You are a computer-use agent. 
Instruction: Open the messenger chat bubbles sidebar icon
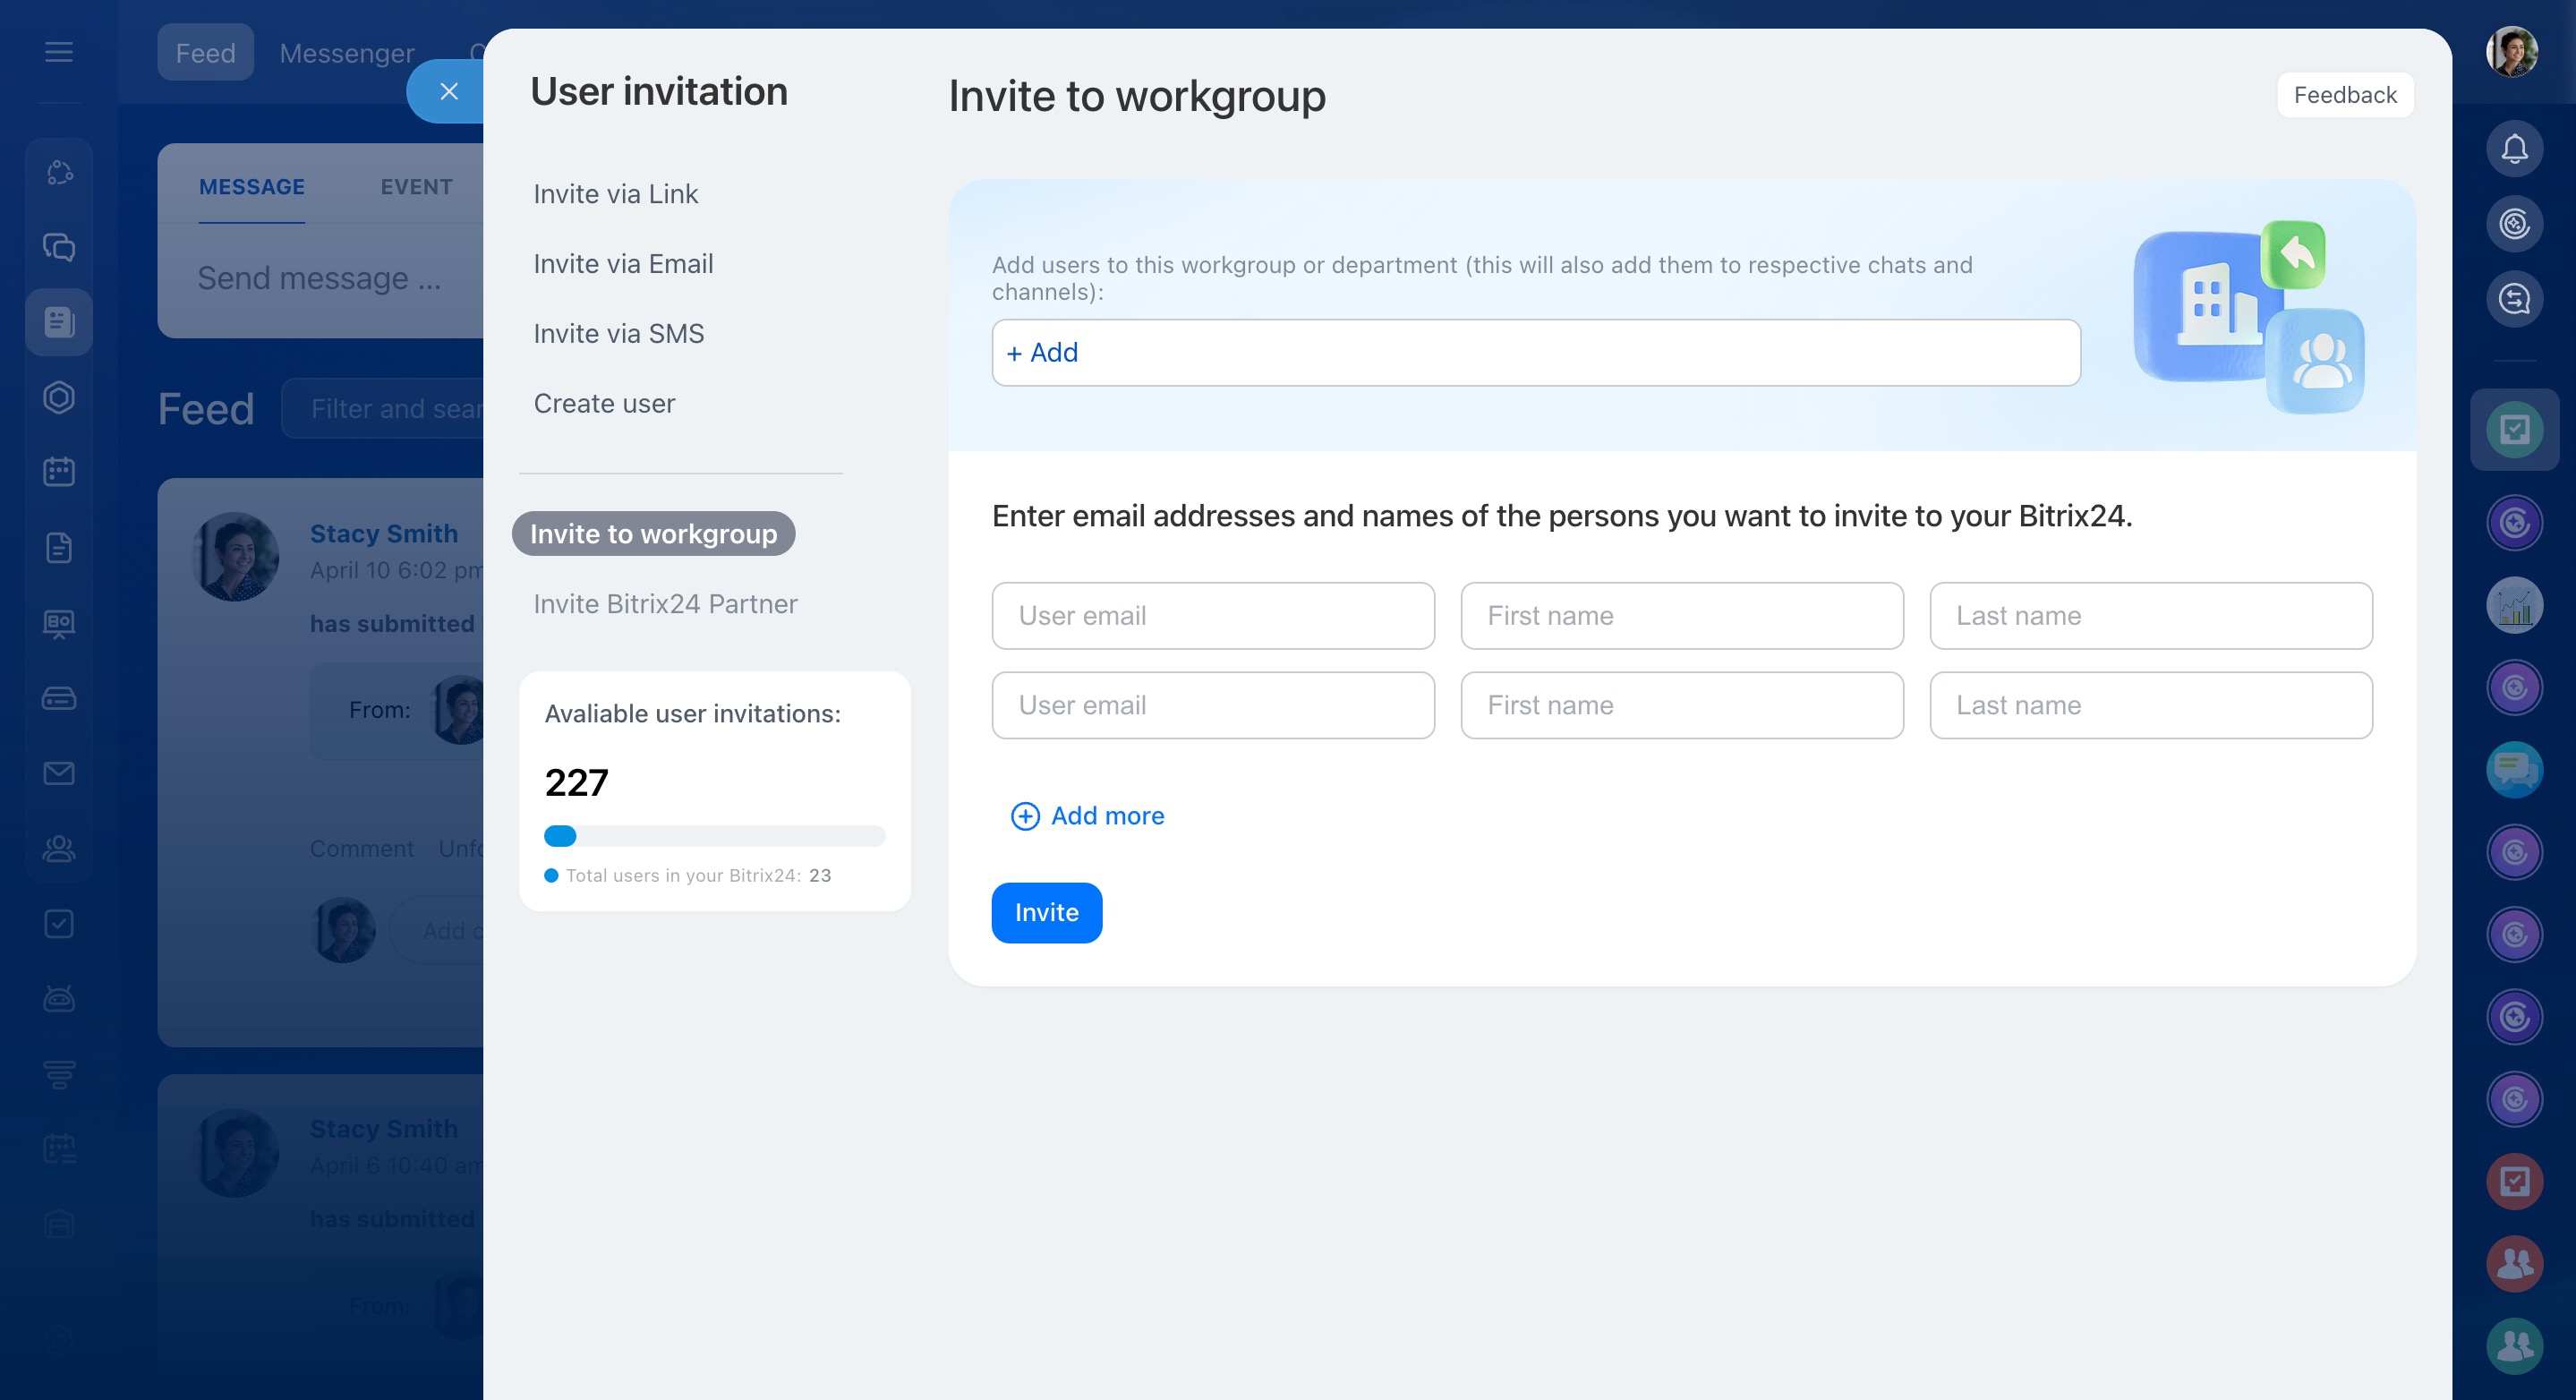(x=59, y=247)
